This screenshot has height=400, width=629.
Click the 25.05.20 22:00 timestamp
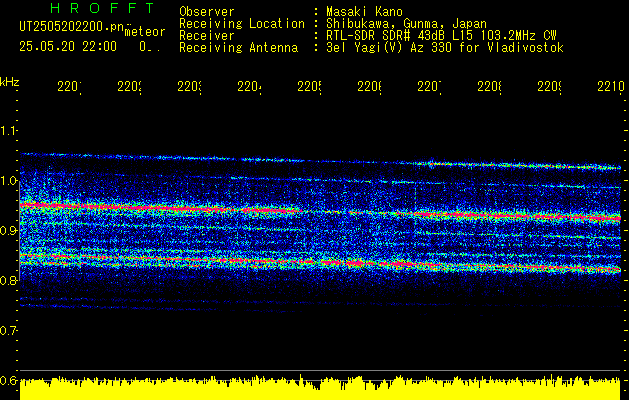68,47
